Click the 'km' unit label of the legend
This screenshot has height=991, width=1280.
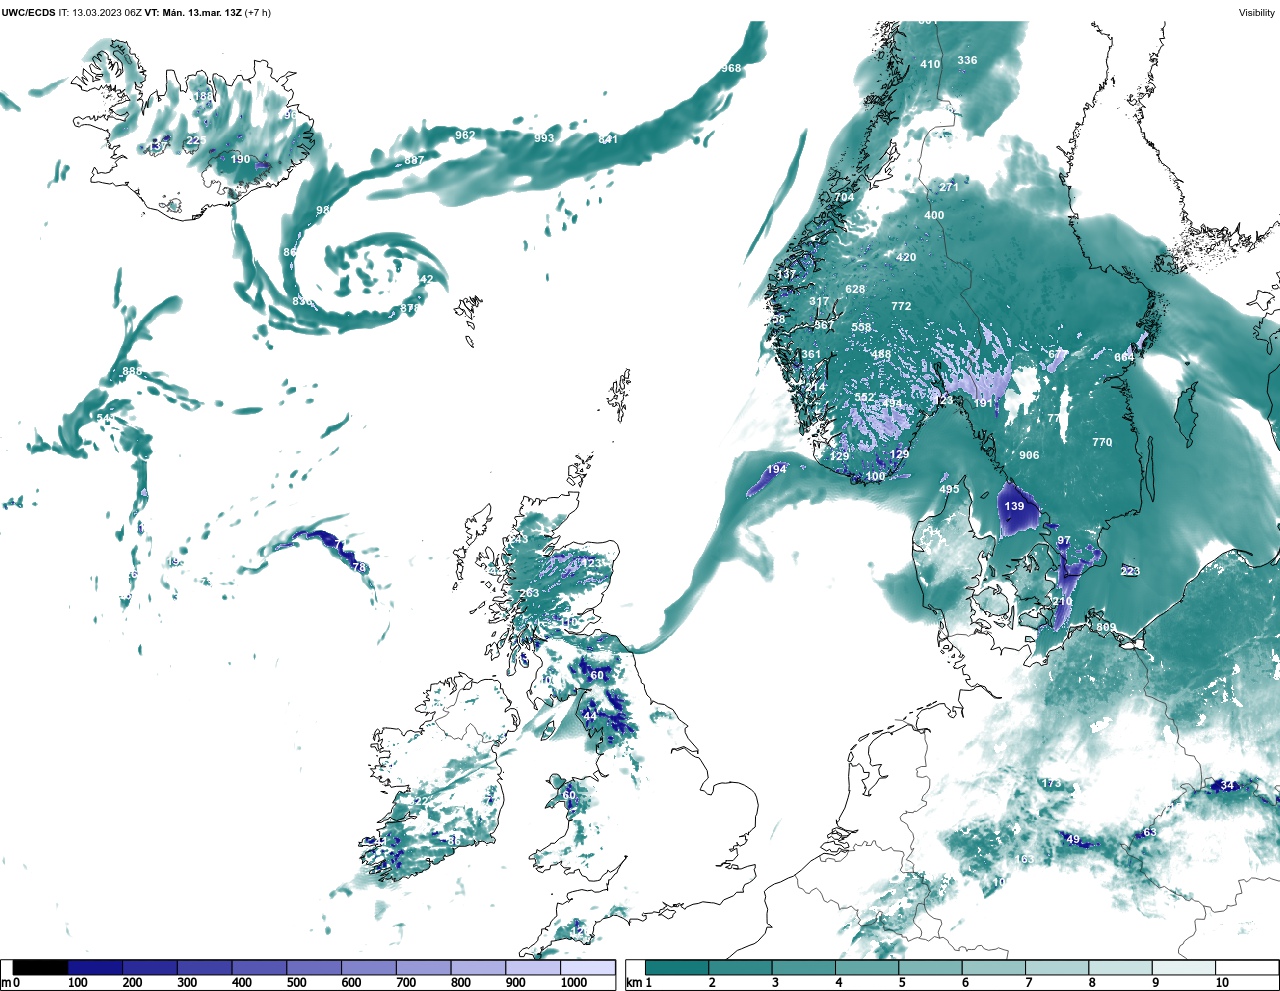coord(633,983)
